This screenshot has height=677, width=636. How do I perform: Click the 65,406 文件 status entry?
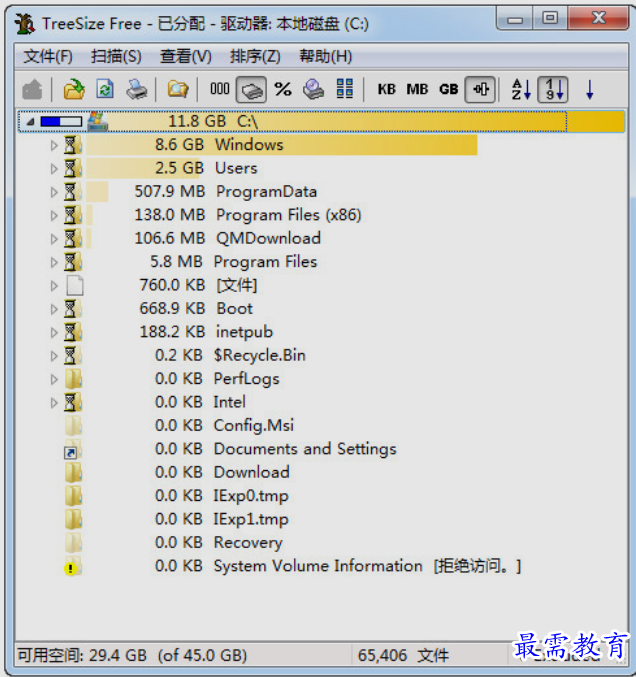[403, 655]
